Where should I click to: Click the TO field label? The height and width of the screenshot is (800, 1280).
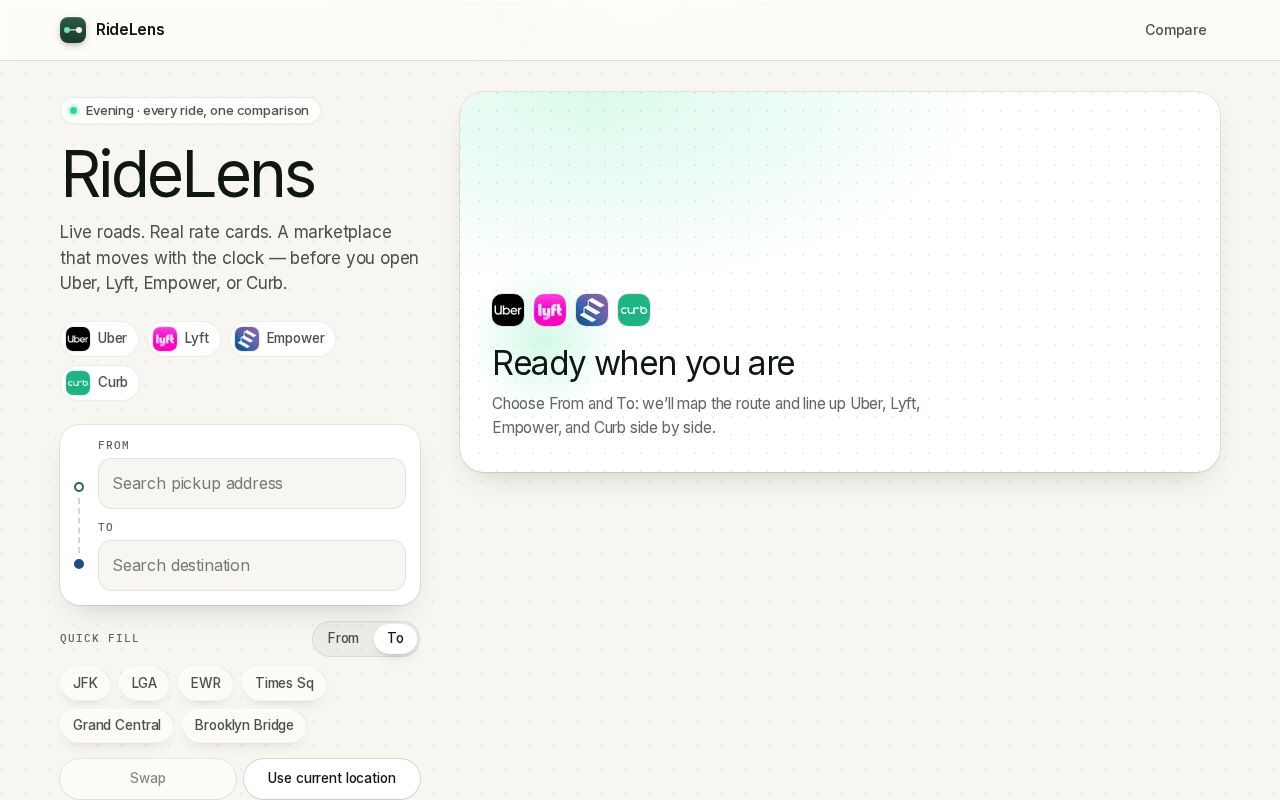106,527
